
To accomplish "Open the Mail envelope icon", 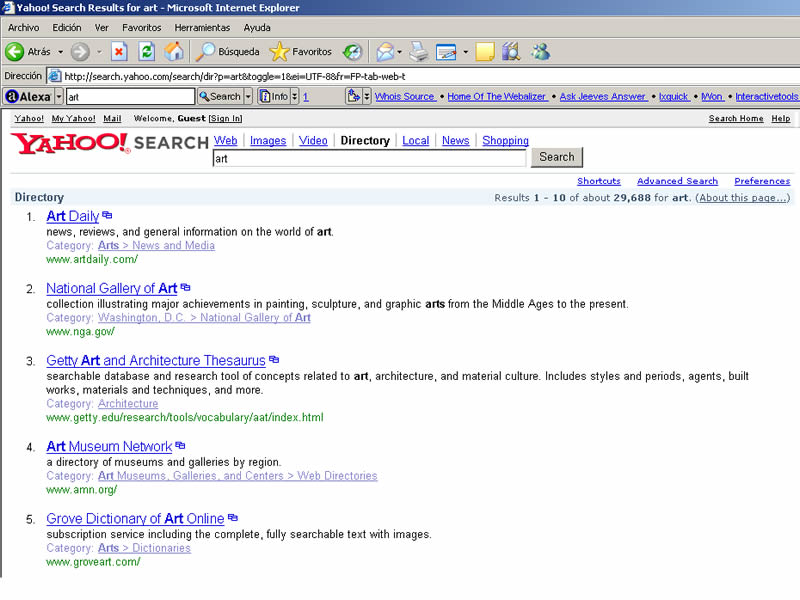I will (385, 52).
